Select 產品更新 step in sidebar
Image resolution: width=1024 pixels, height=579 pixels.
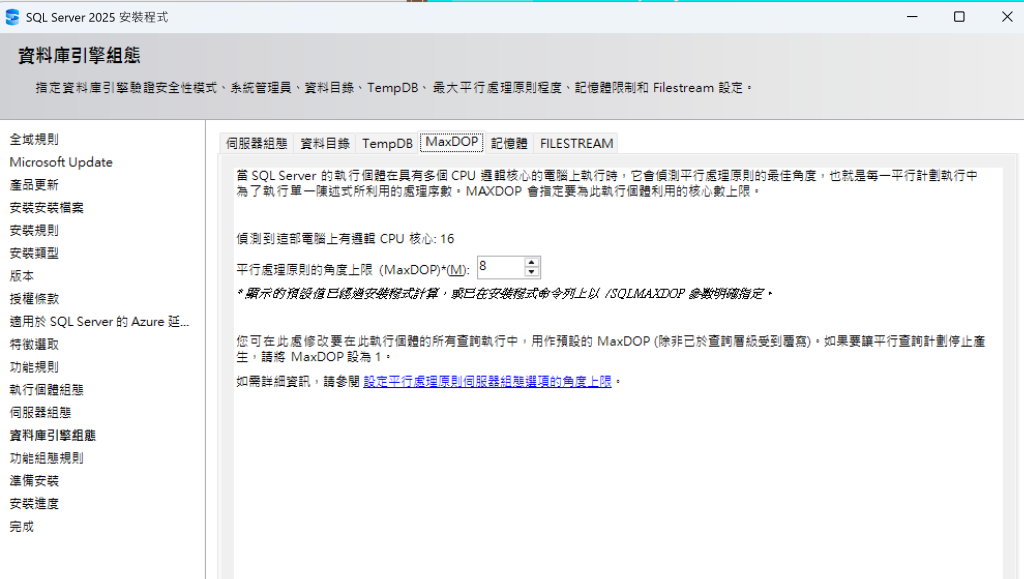click(34, 185)
